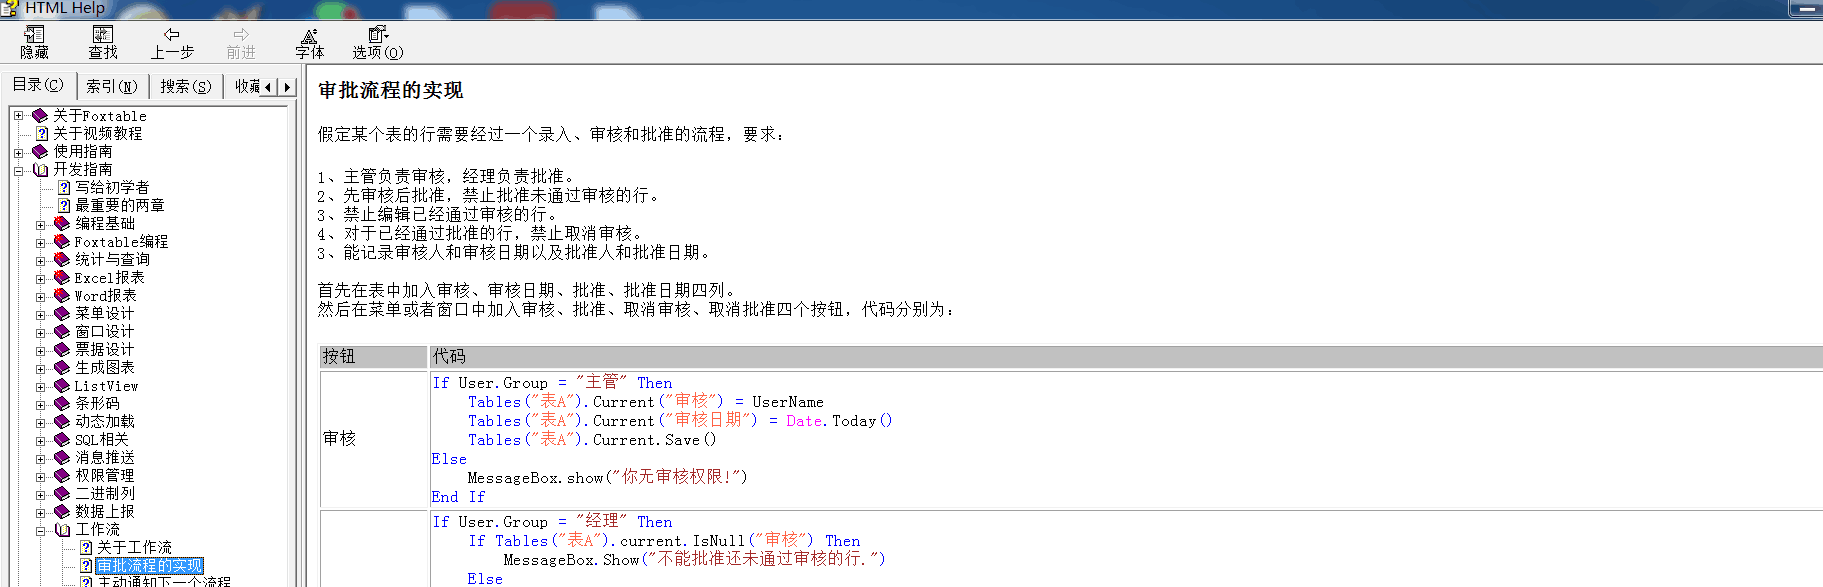Click the open-book icon next to 开发指南
The image size is (1823, 587).
40,170
